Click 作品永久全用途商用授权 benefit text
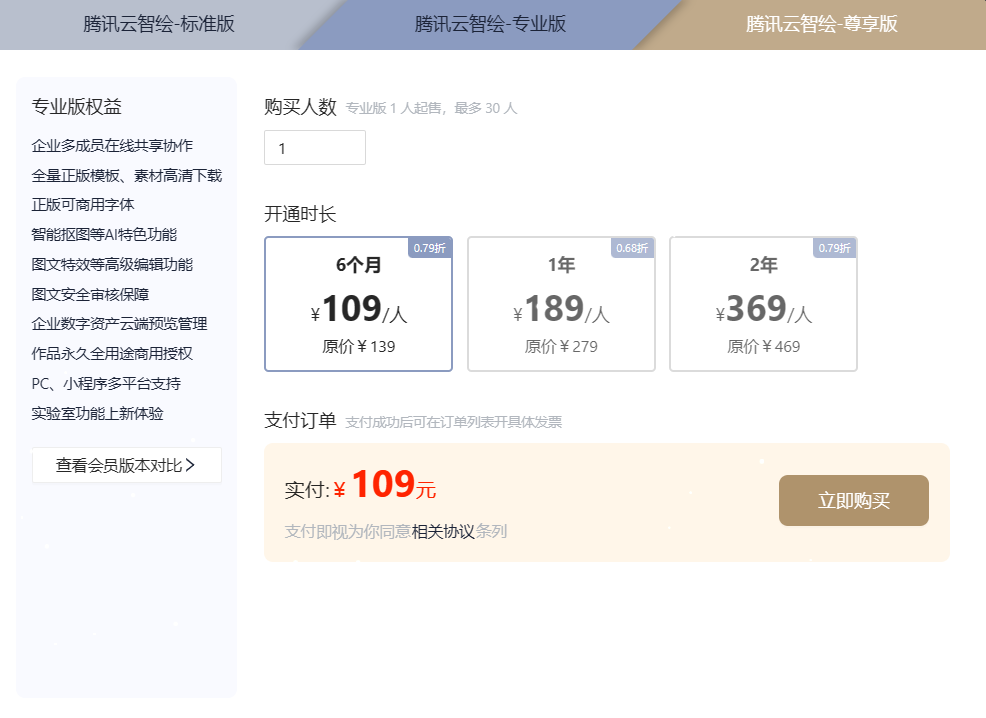Screen dimensions: 986x718 click(112, 353)
